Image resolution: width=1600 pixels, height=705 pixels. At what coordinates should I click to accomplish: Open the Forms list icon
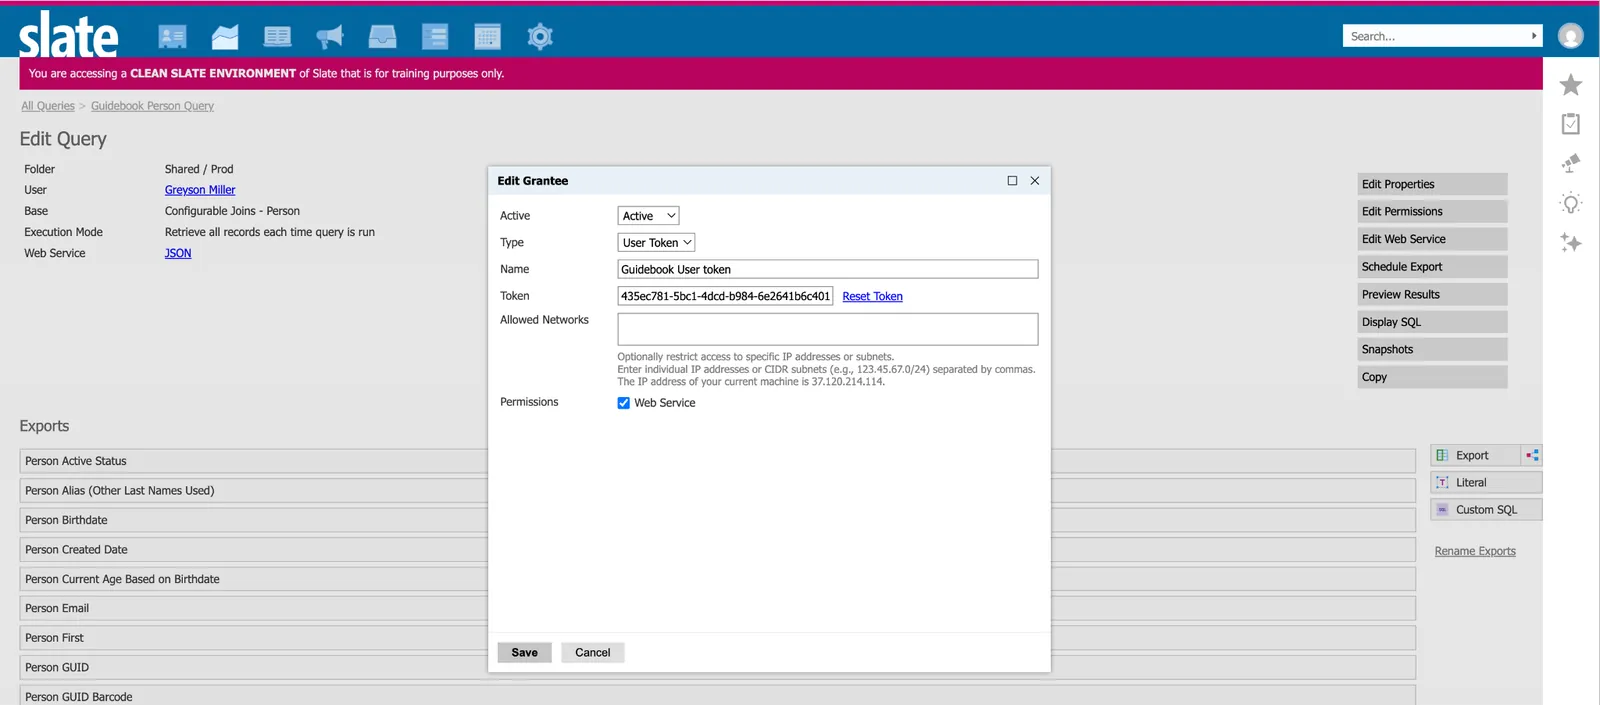(x=435, y=37)
